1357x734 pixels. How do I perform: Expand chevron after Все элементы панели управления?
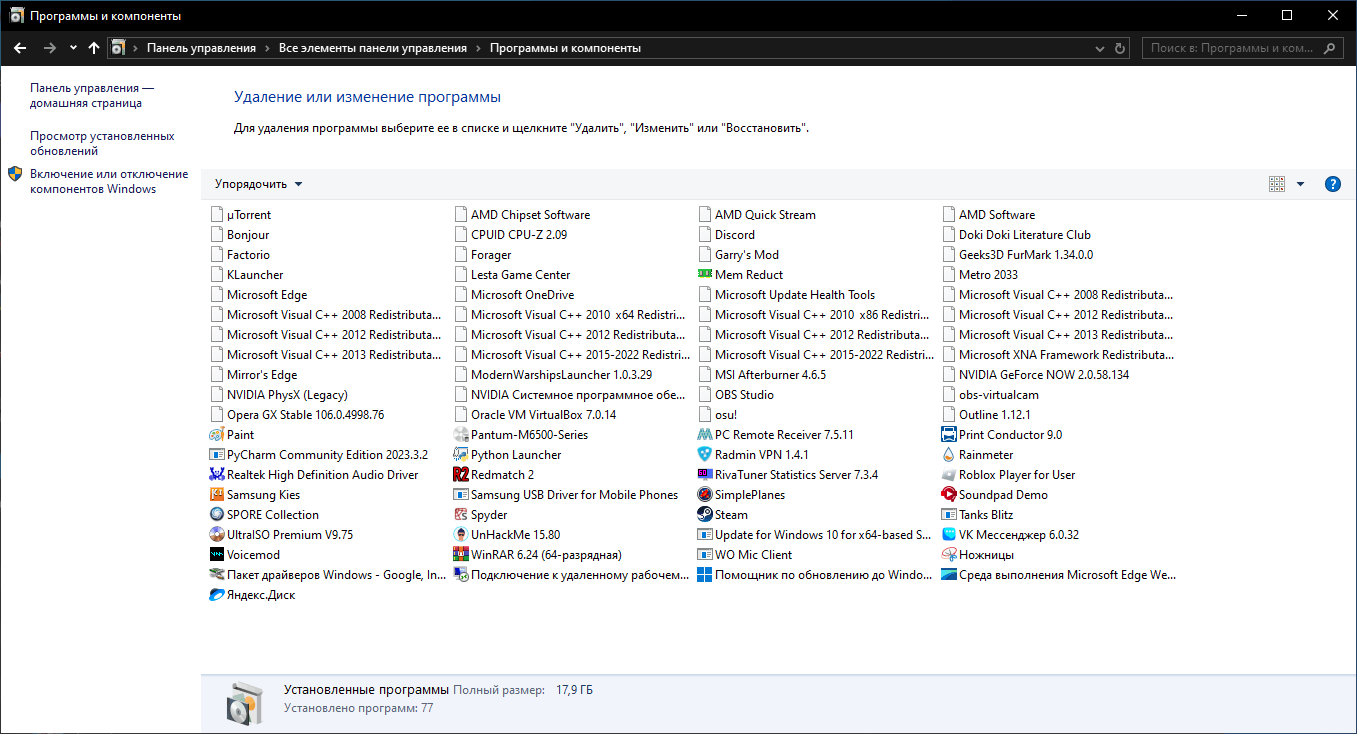pyautogui.click(x=478, y=48)
